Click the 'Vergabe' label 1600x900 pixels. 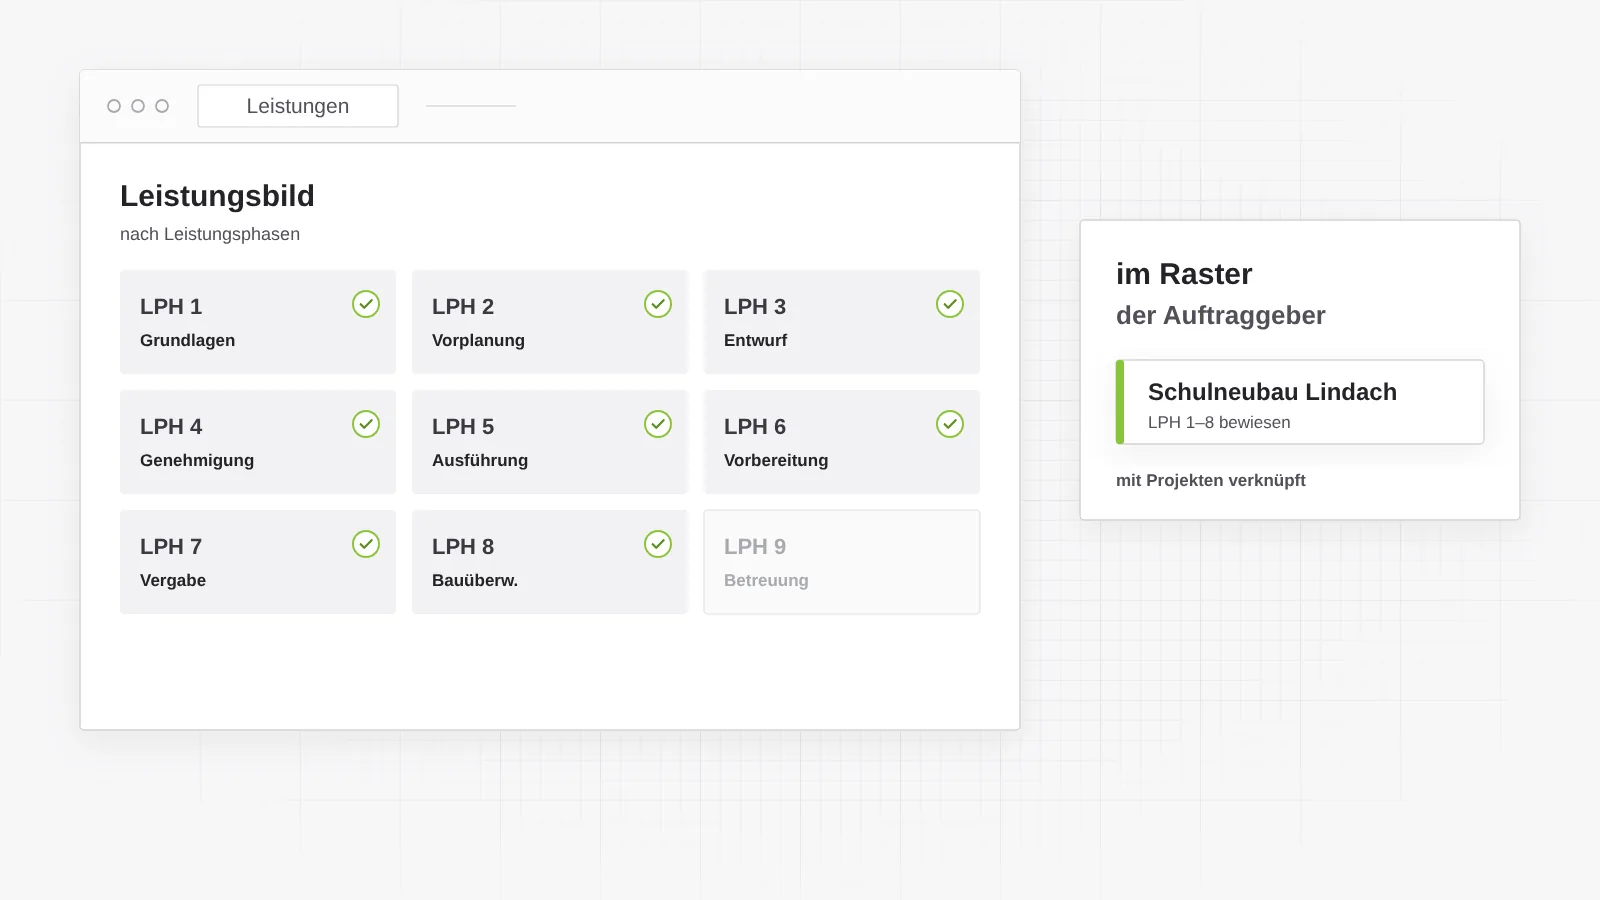tap(173, 580)
